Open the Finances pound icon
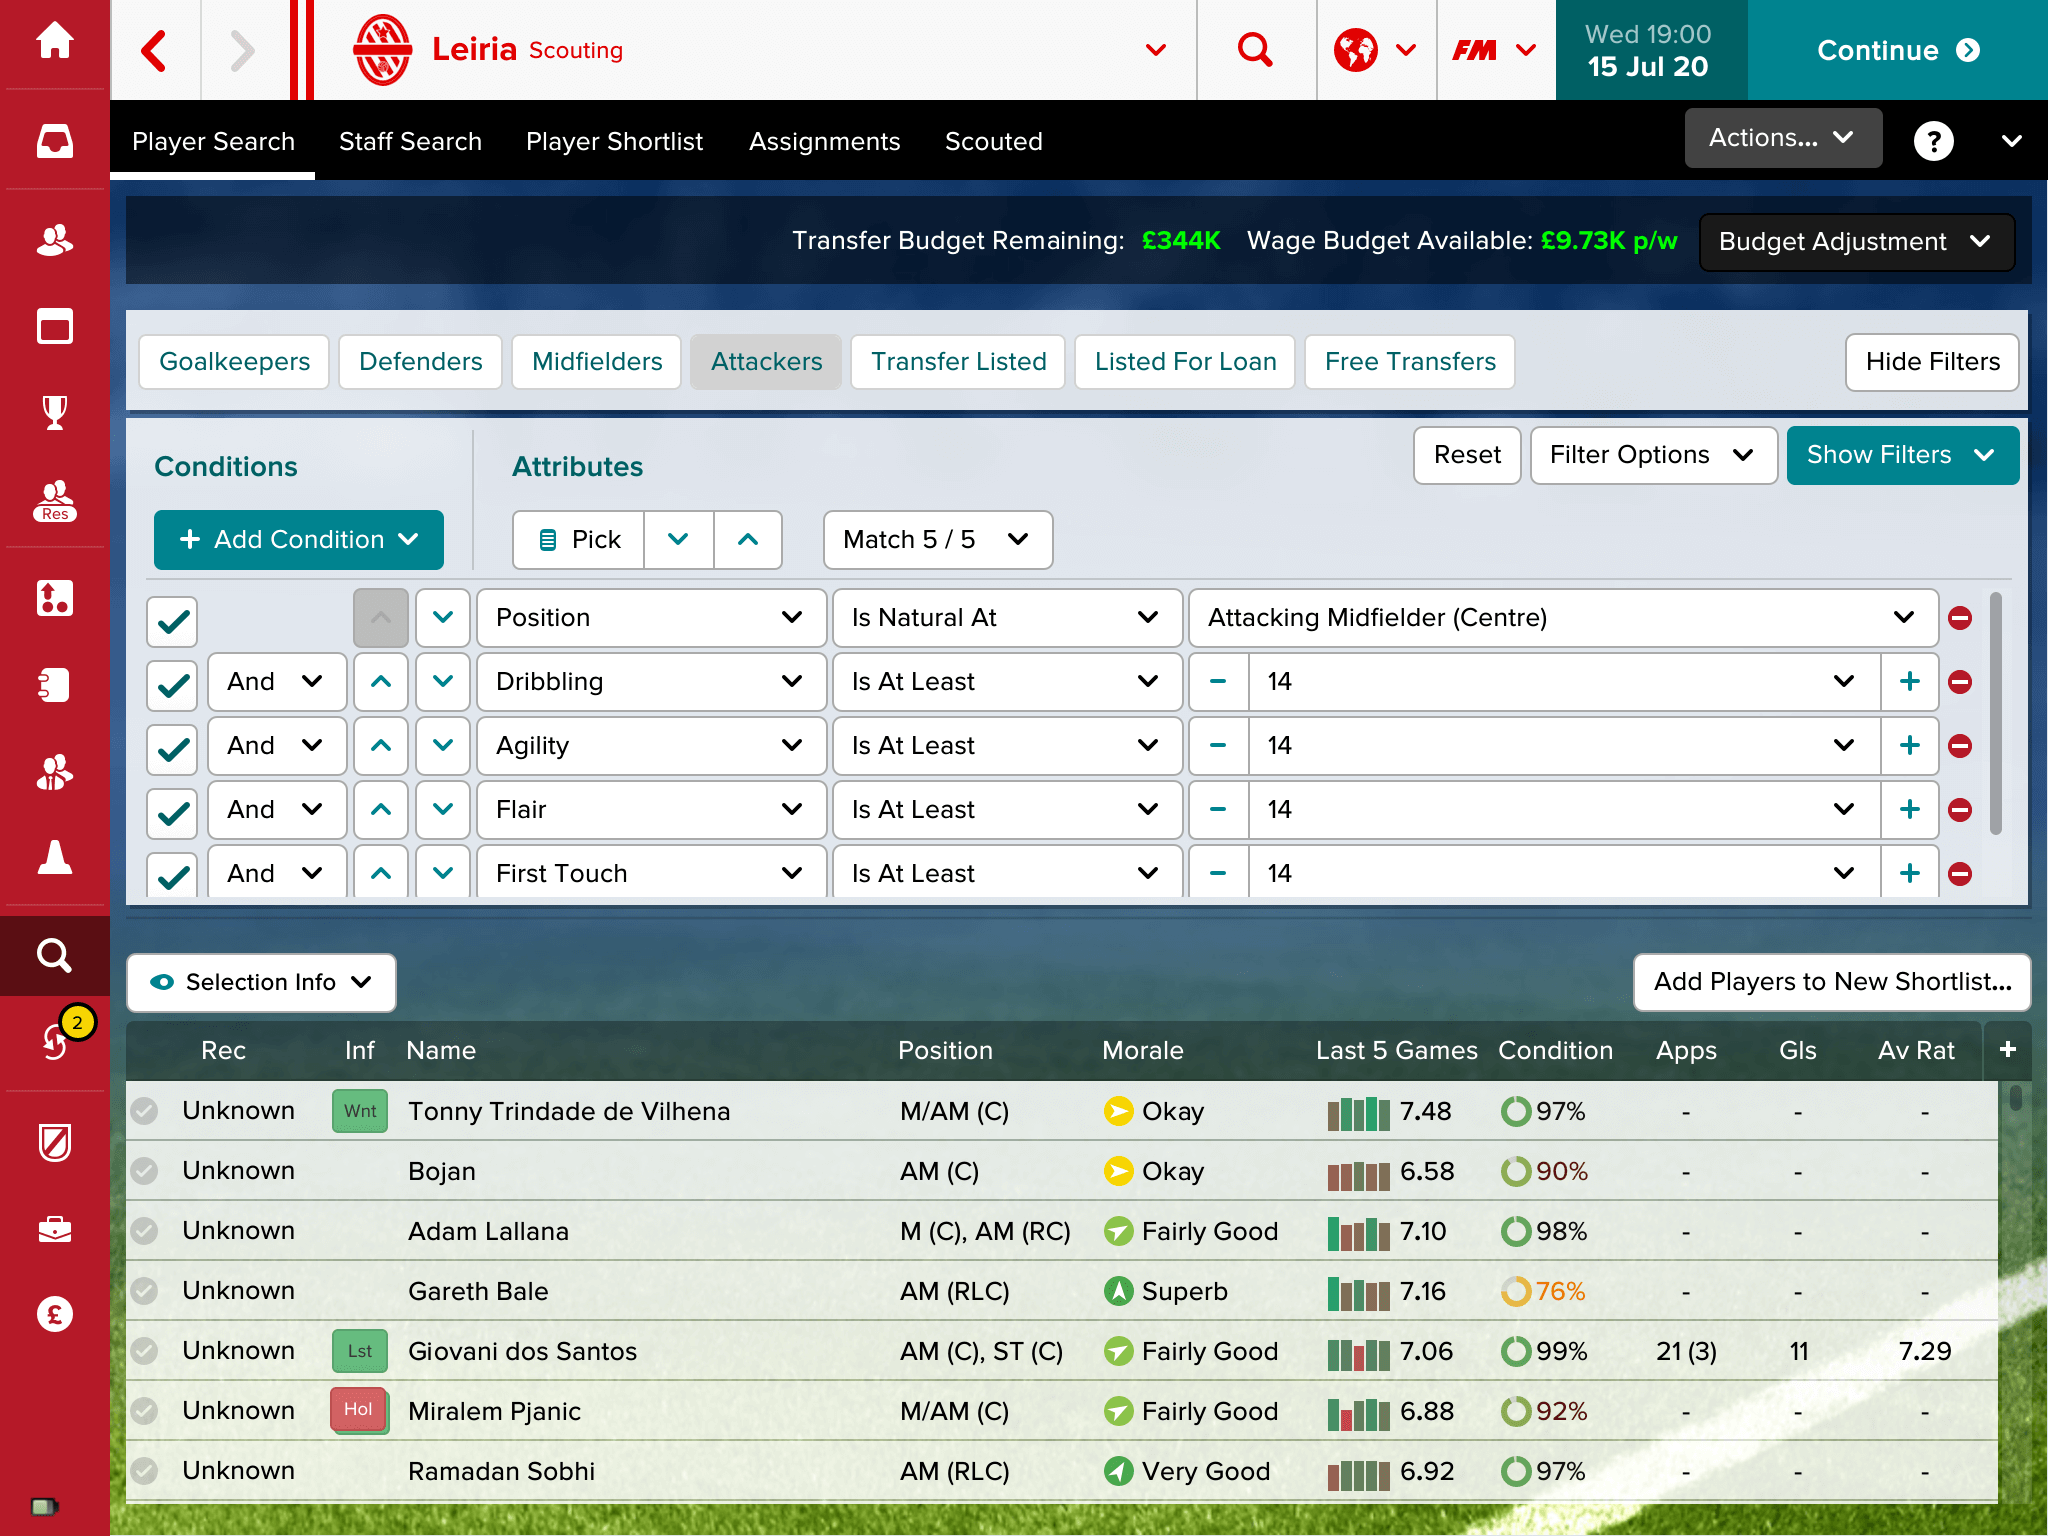The width and height of the screenshot is (2048, 1536). tap(54, 1314)
